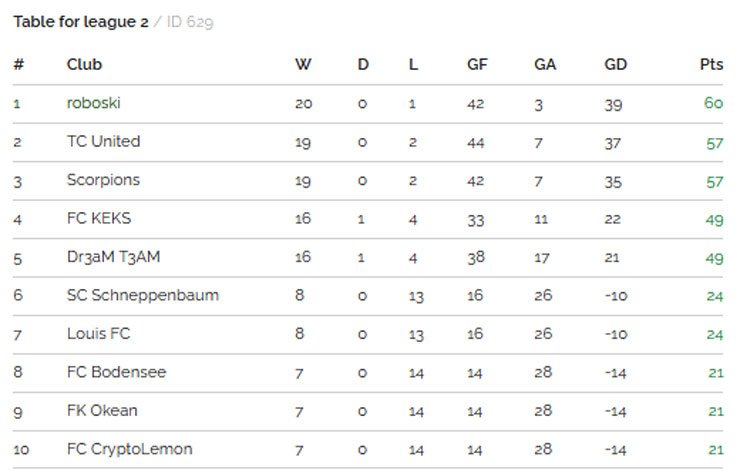740x470 pixels.
Task: Sort by the Pts column header
Action: pyautogui.click(x=711, y=65)
